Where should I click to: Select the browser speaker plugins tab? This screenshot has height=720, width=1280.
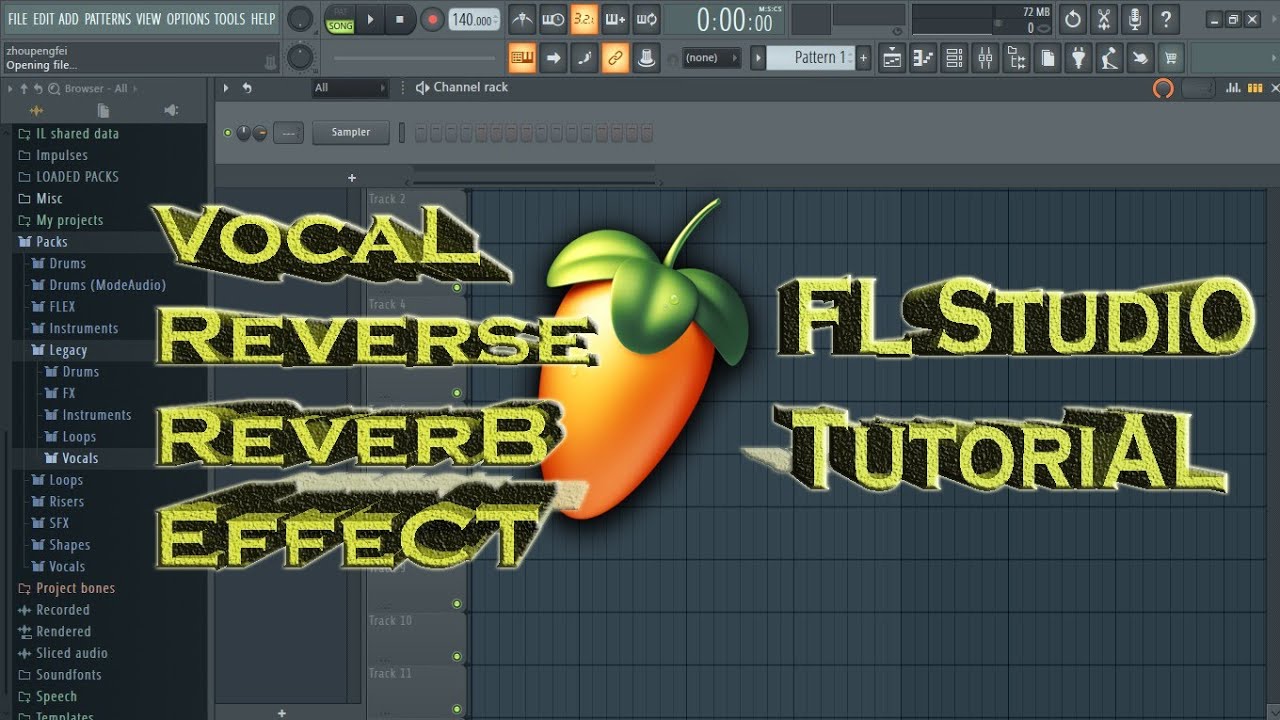(171, 110)
